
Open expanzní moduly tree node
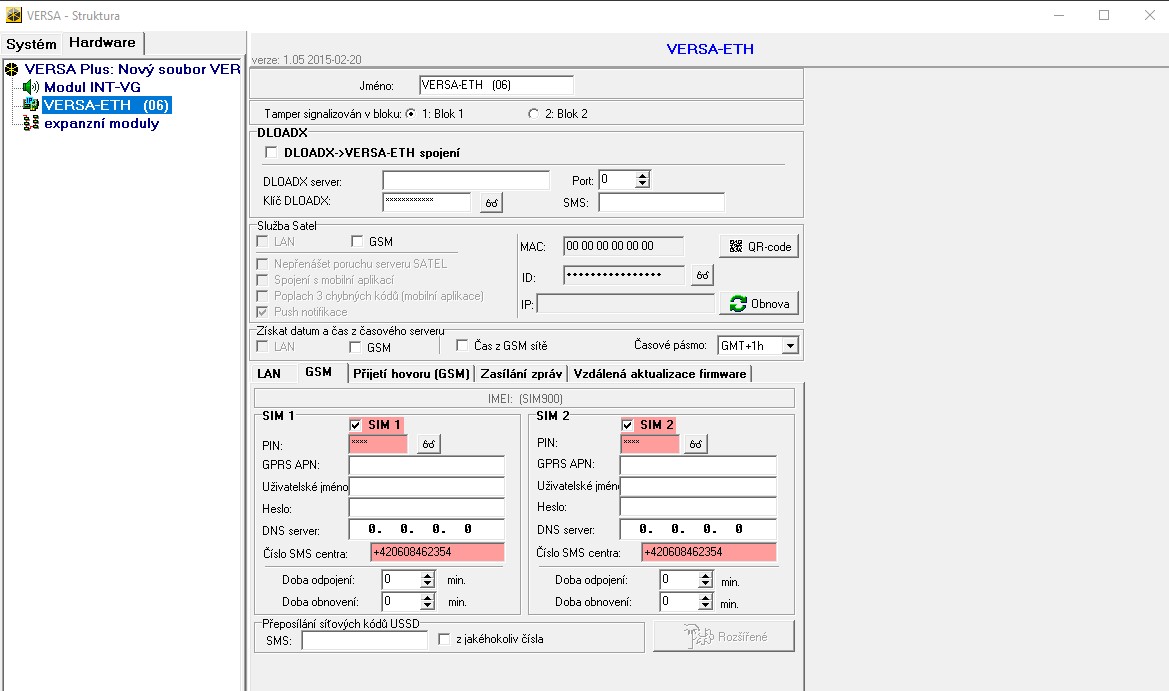(x=100, y=123)
